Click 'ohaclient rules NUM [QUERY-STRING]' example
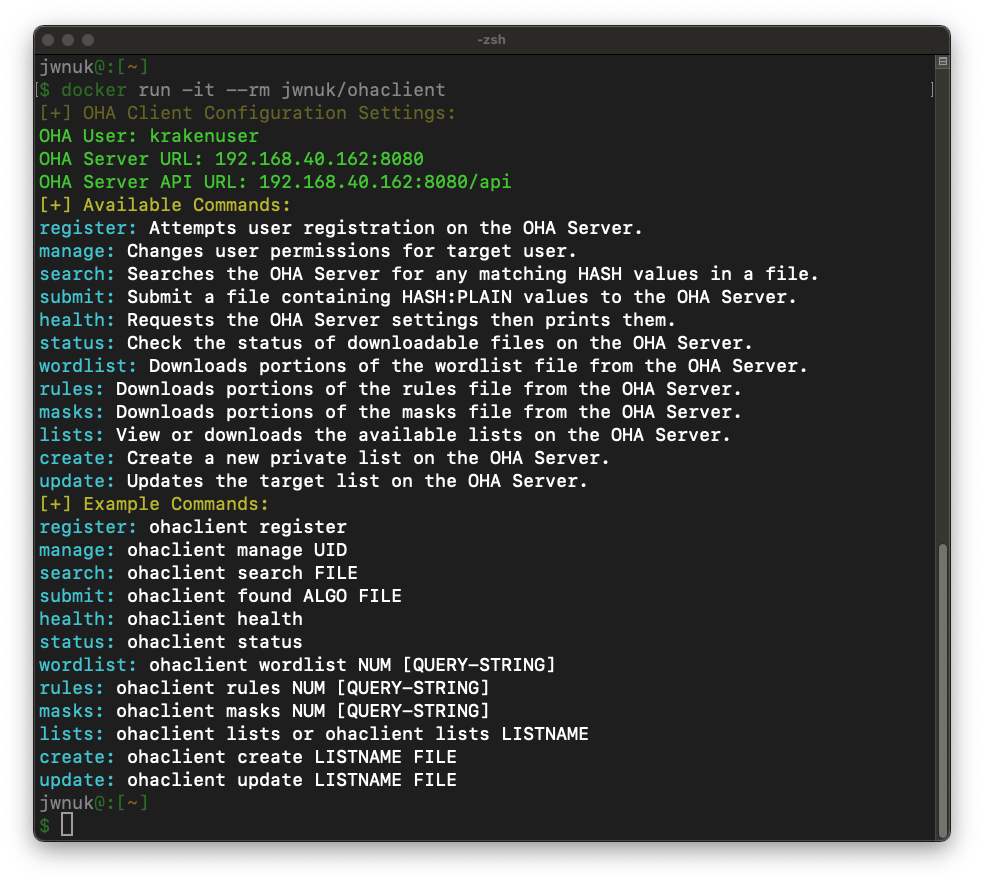 [x=302, y=688]
